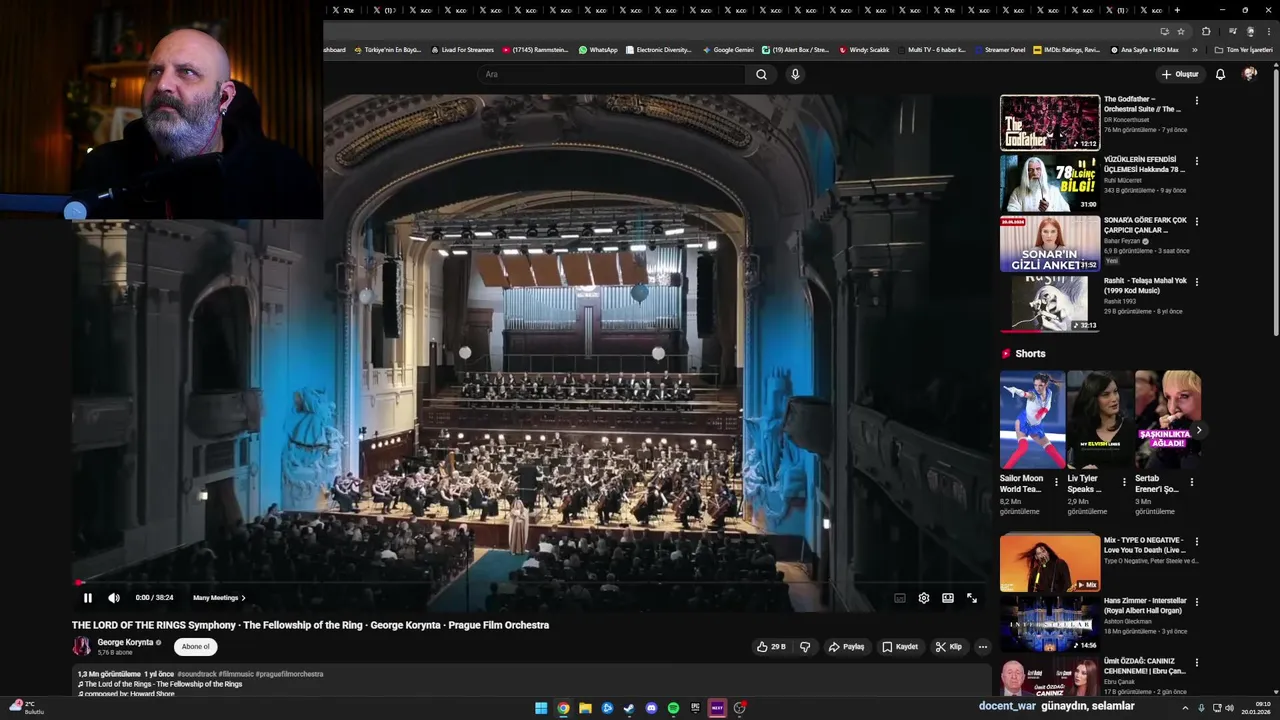Open Yüzüklerin Efendisi Üçlemesi video thumbnail
Image resolution: width=1280 pixels, height=720 pixels.
click(1050, 183)
